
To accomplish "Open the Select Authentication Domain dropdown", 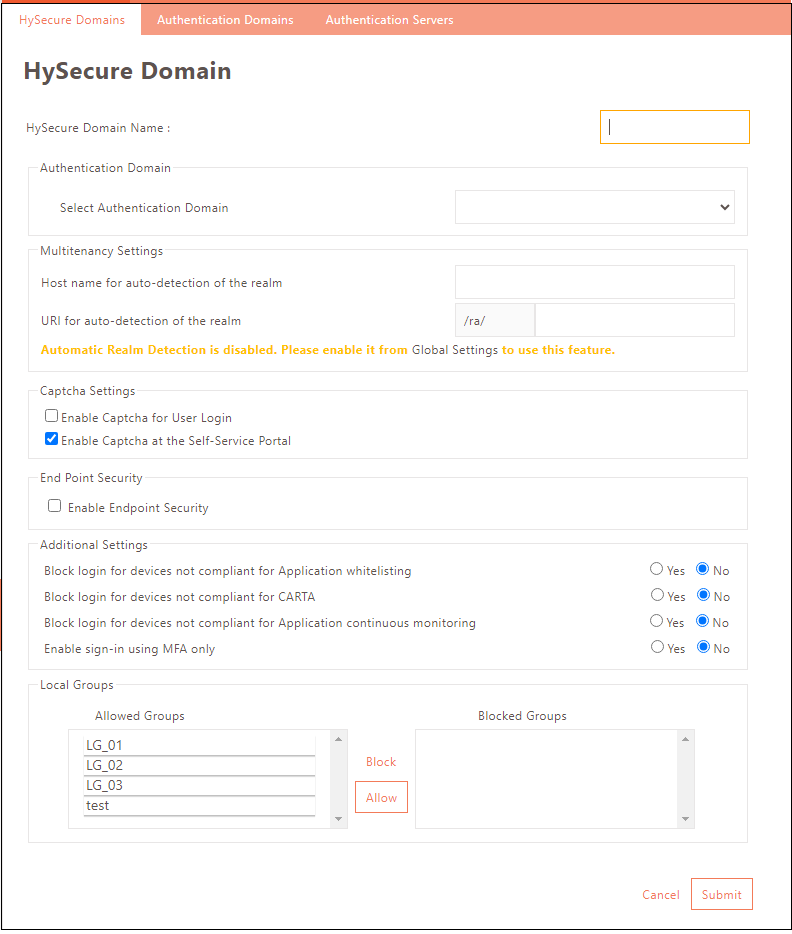I will [594, 207].
